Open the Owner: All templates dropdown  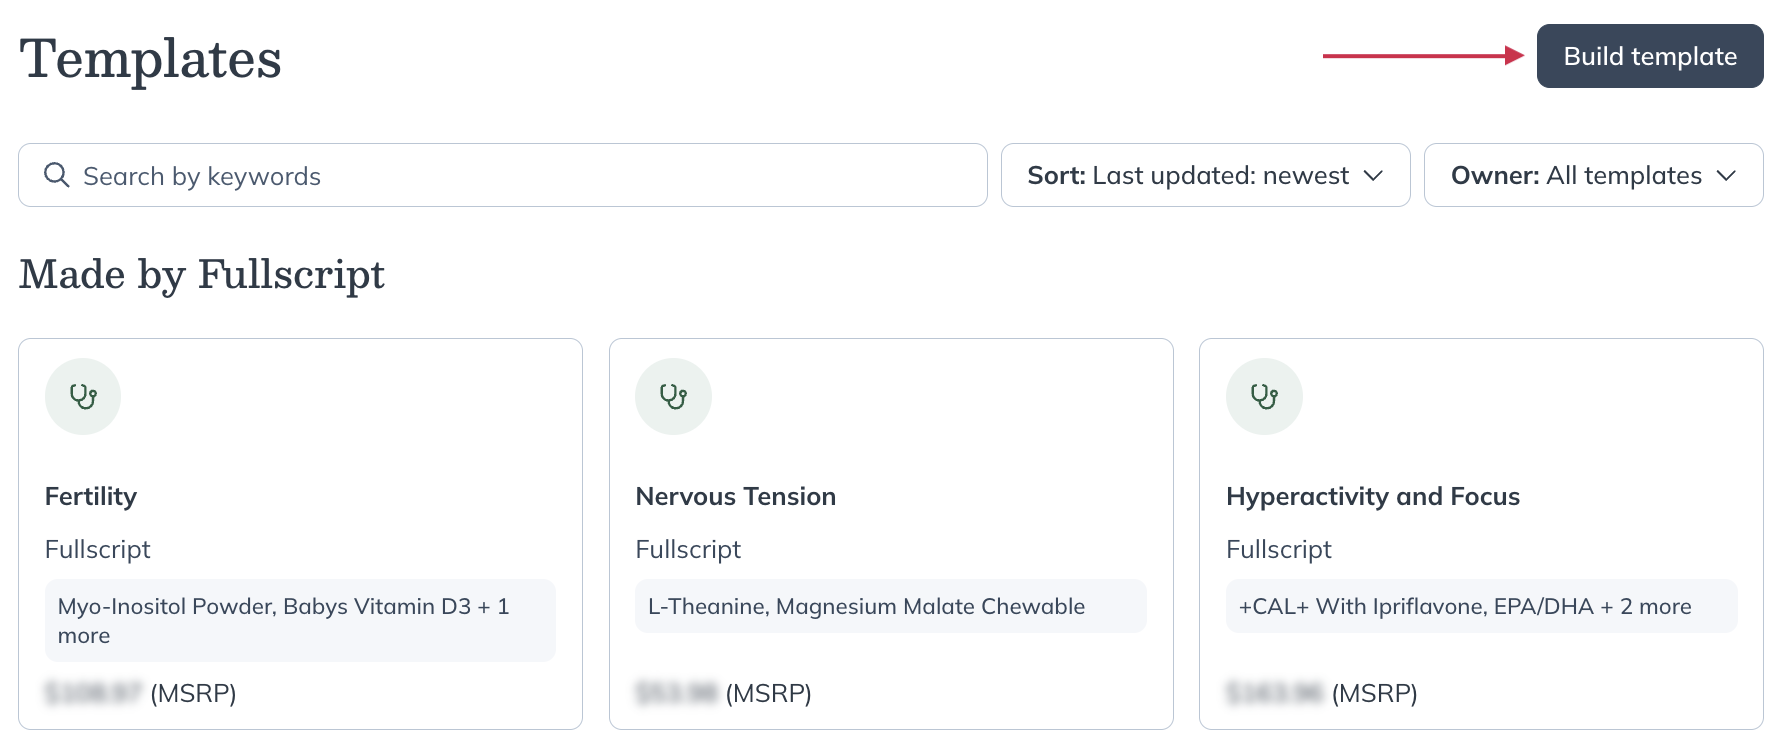point(1592,176)
